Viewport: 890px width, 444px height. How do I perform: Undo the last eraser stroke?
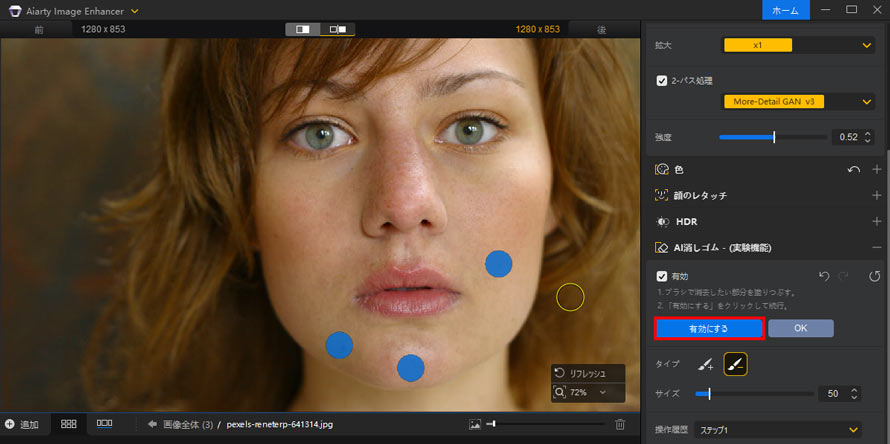click(825, 276)
